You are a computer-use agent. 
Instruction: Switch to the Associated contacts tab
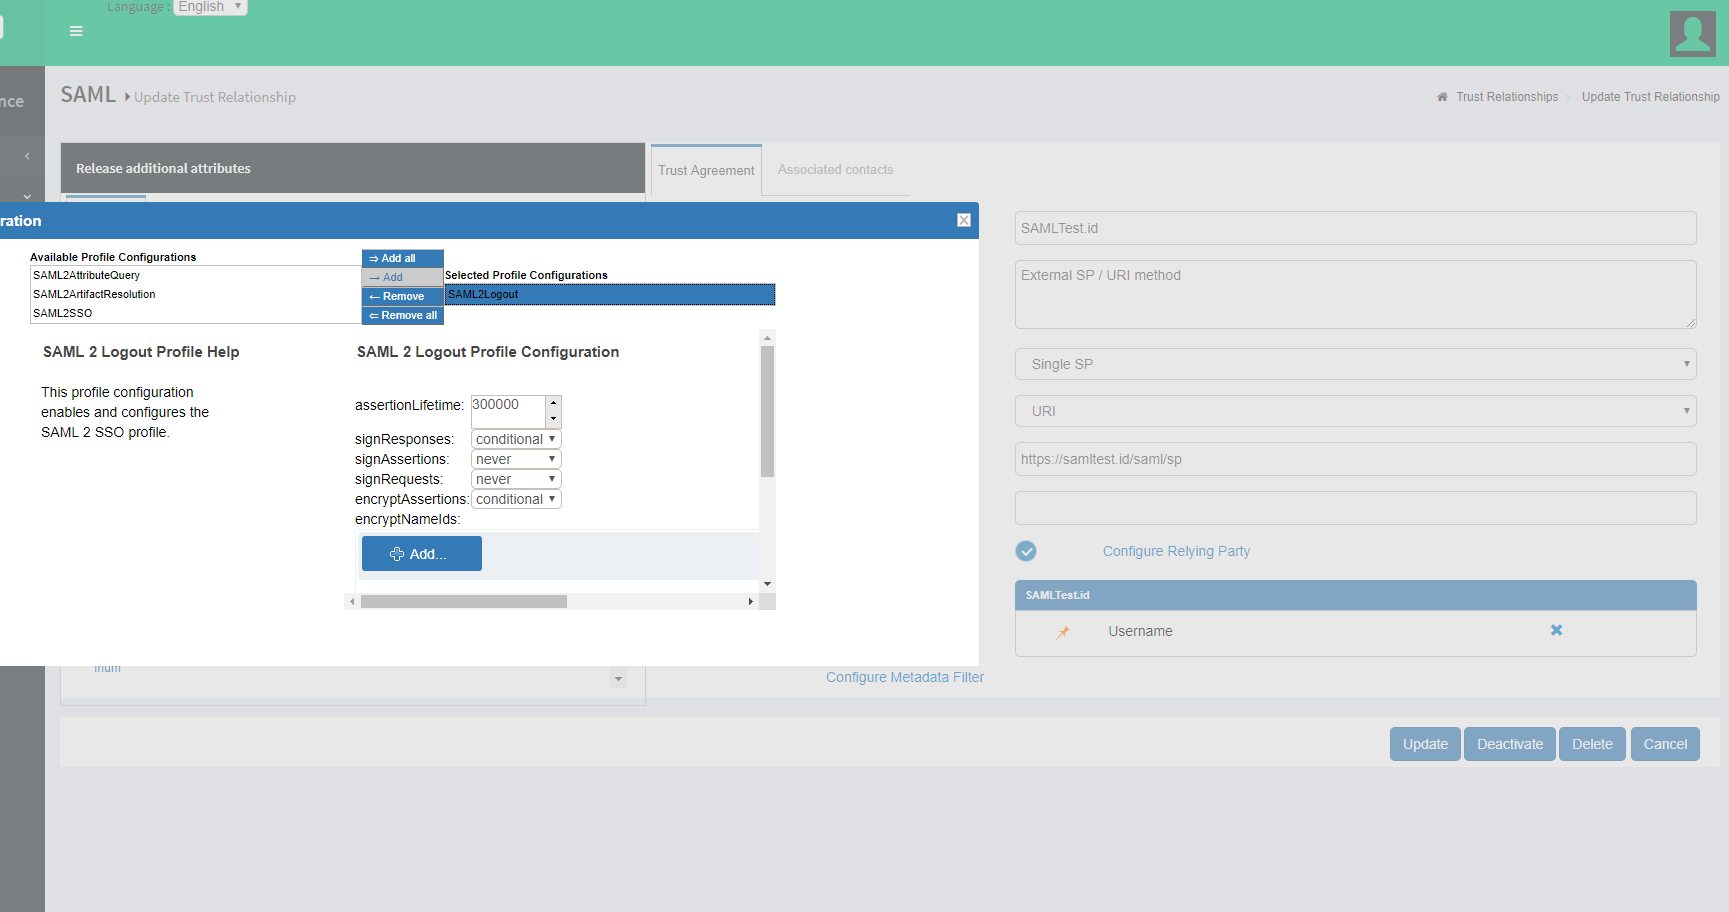point(835,170)
